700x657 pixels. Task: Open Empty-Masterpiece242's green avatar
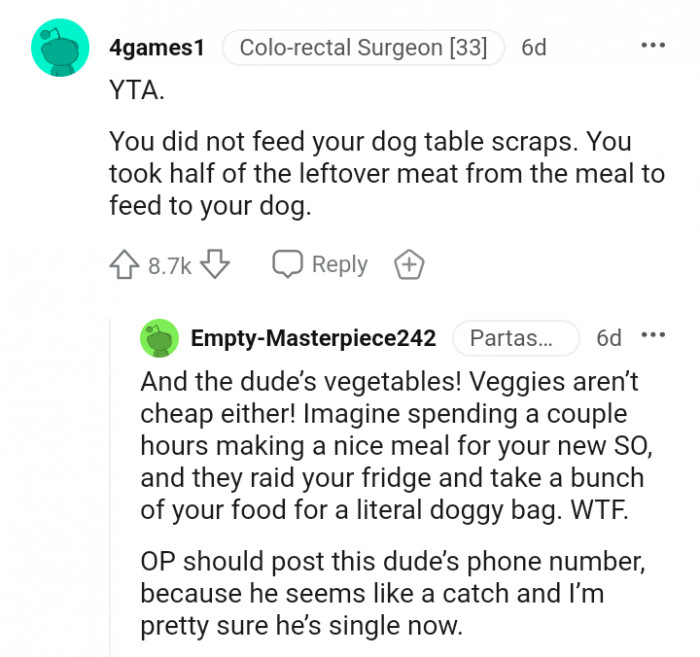click(157, 338)
